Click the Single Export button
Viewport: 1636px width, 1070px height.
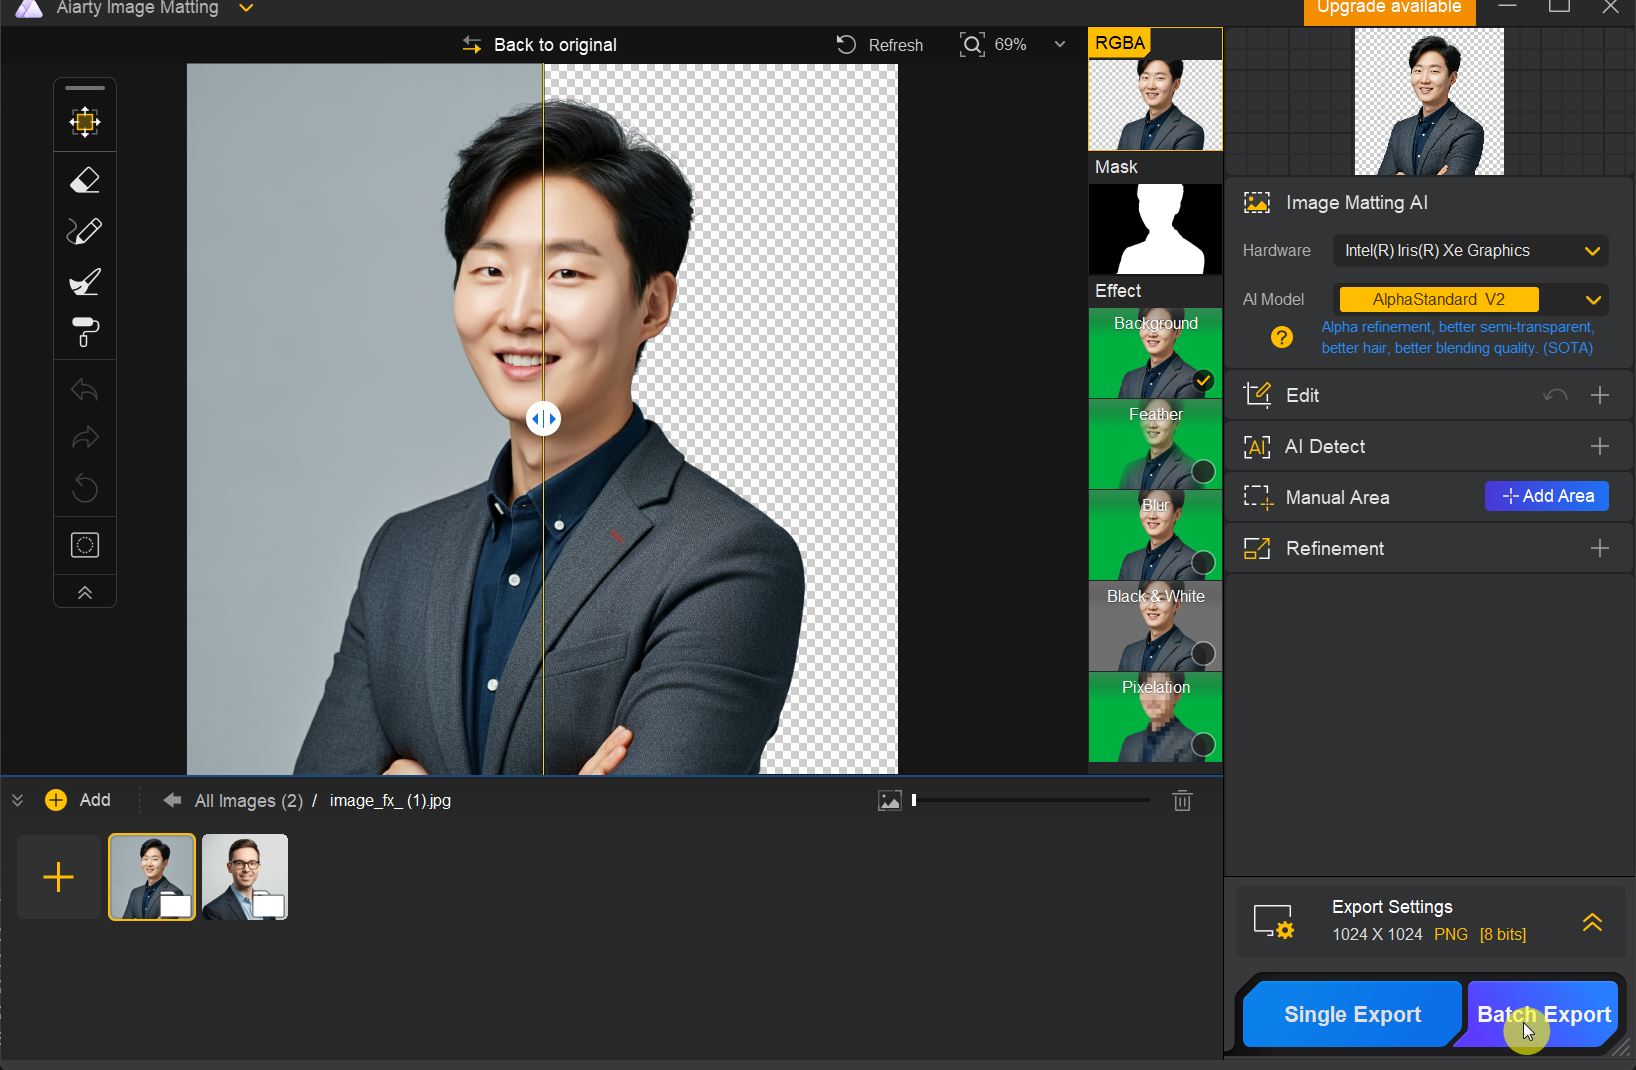(1352, 1014)
